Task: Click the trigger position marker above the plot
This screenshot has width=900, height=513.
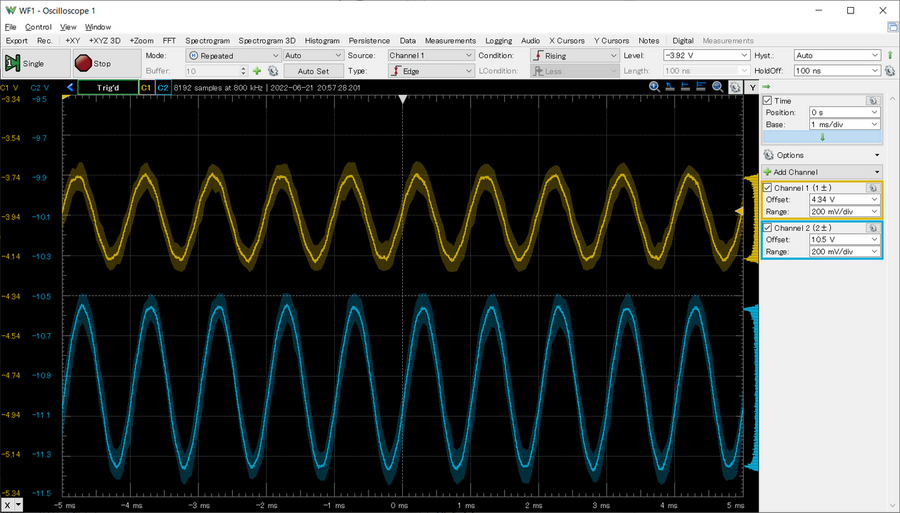Action: [403, 99]
